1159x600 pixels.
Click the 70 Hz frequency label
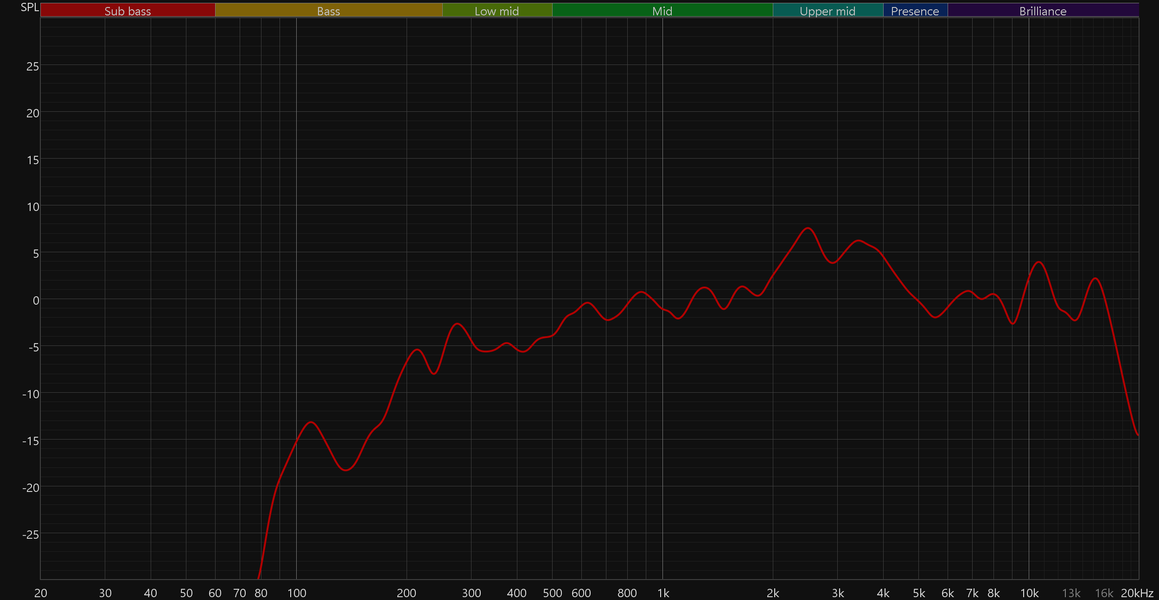click(239, 593)
